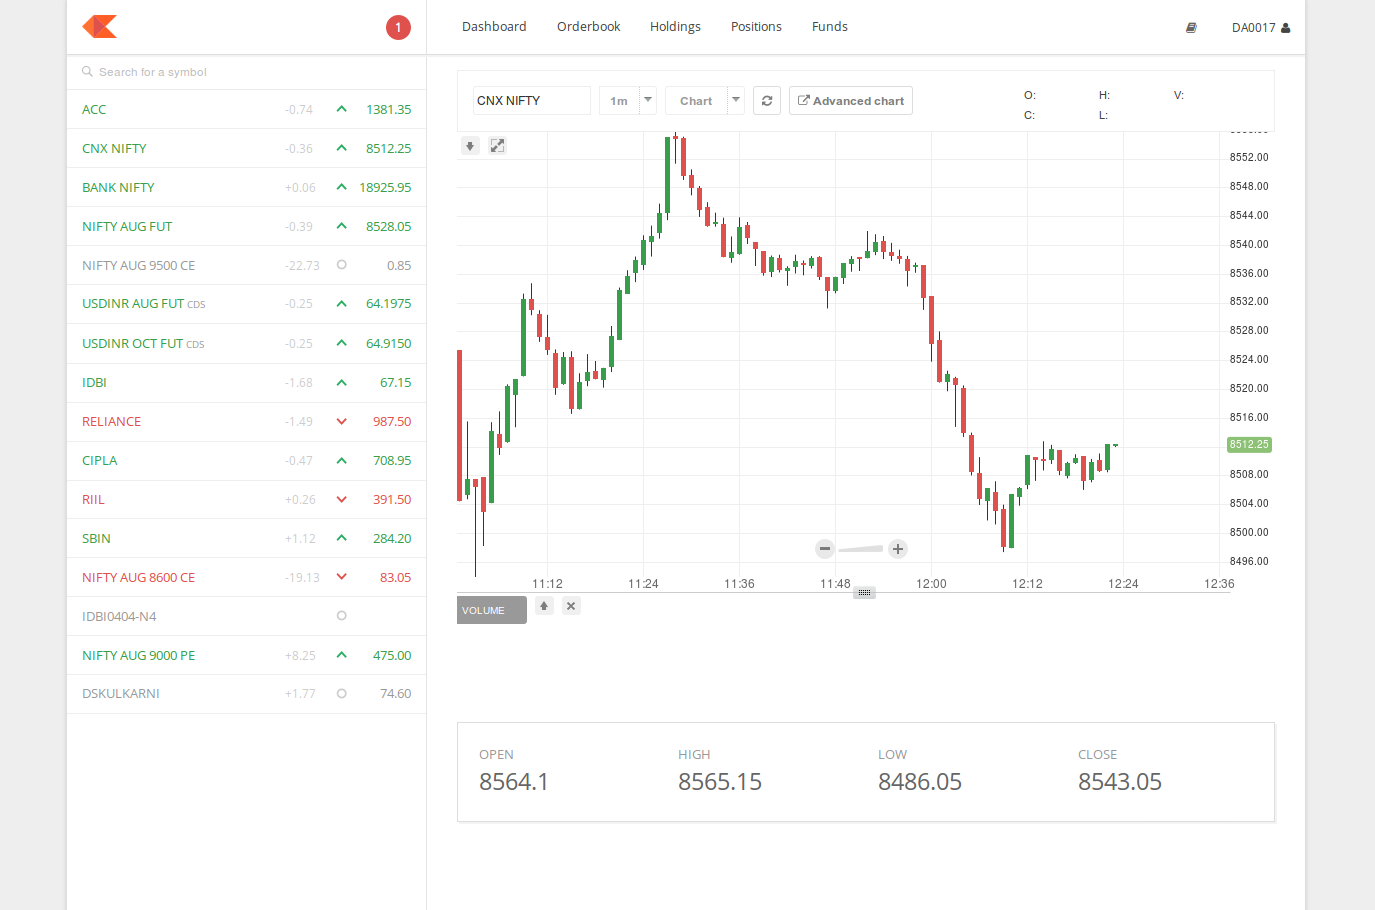
Task: Select the search magnifier icon in the watchlist
Action: pos(89,71)
